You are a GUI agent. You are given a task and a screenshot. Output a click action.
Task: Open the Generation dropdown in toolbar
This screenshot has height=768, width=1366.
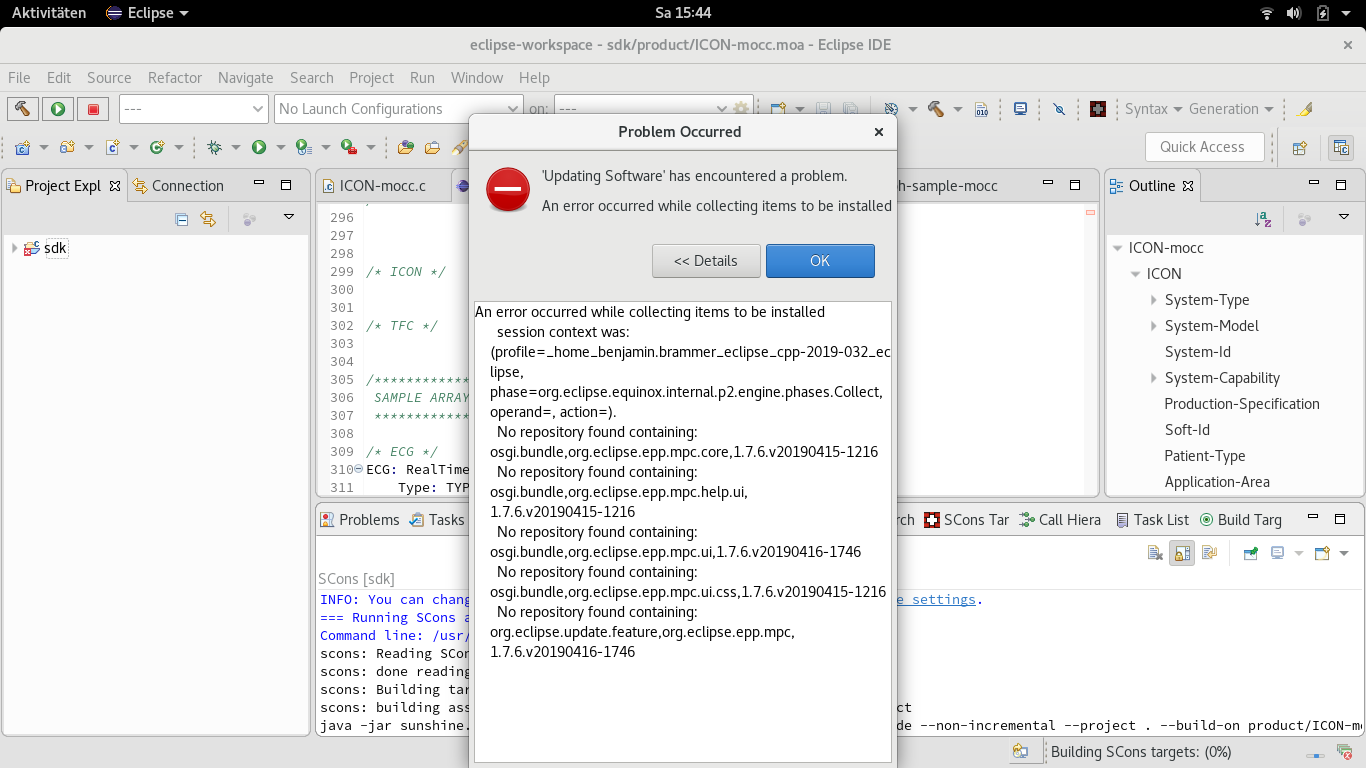(x=1231, y=109)
